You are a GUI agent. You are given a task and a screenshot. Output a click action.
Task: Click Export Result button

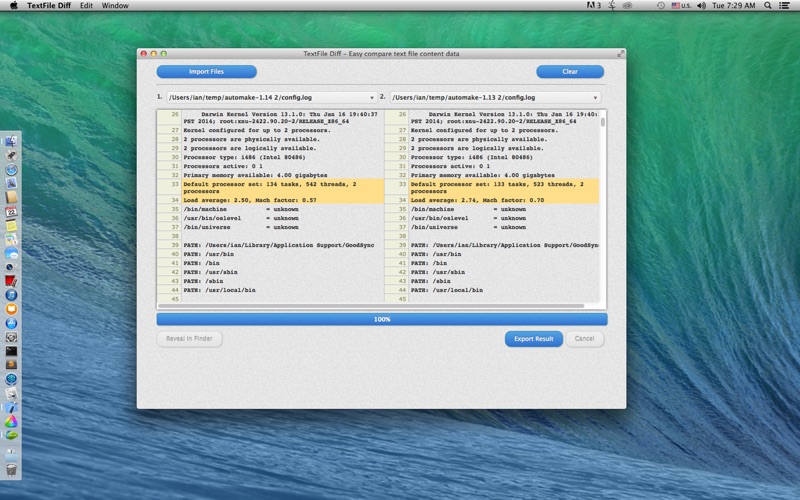point(534,339)
